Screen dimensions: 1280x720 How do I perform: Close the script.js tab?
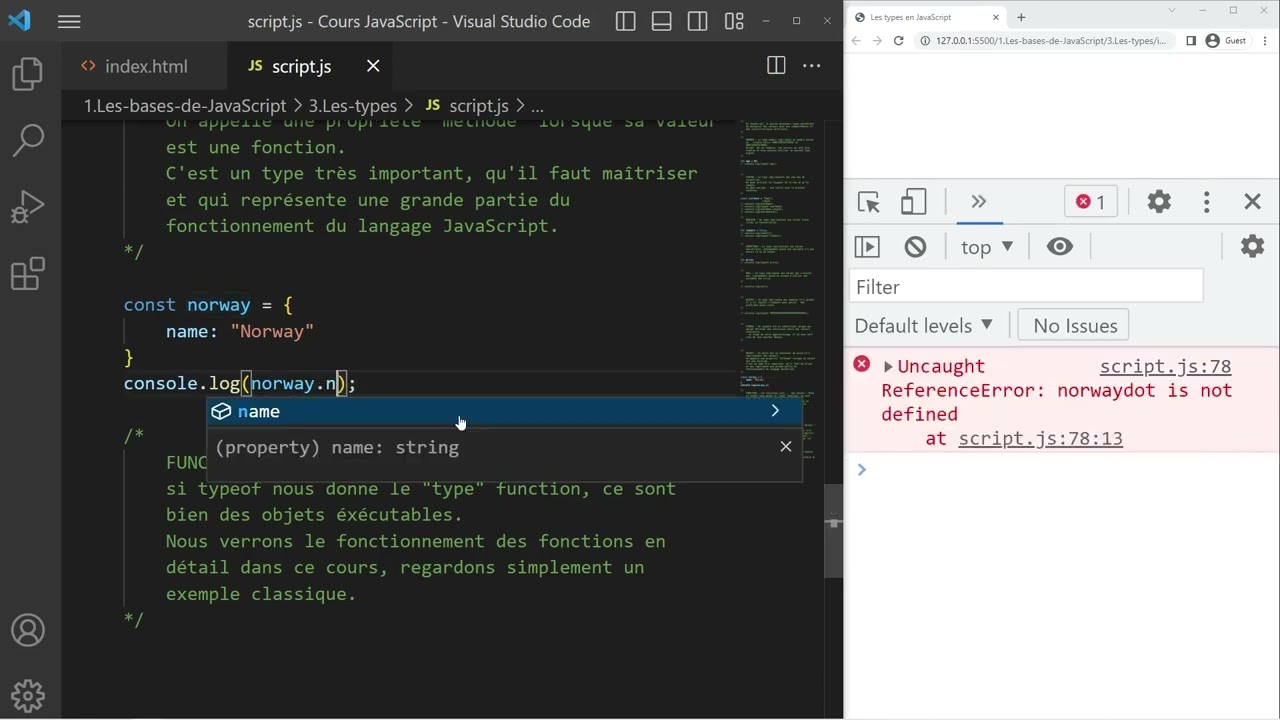tap(373, 66)
